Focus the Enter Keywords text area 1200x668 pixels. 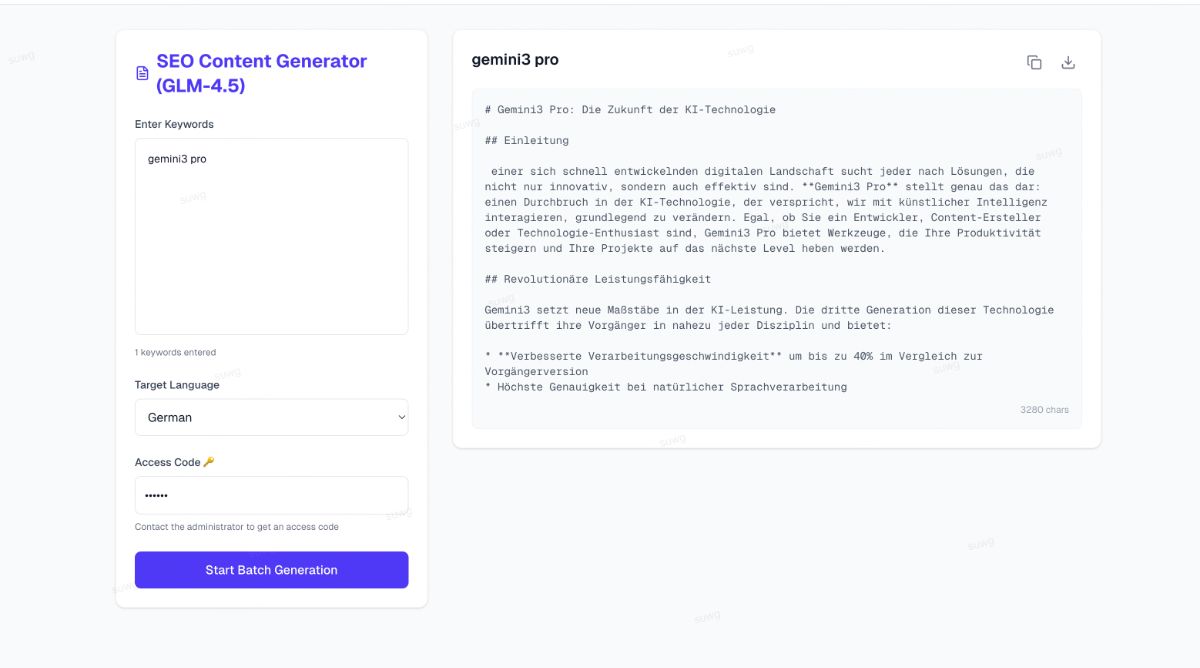[x=271, y=235]
